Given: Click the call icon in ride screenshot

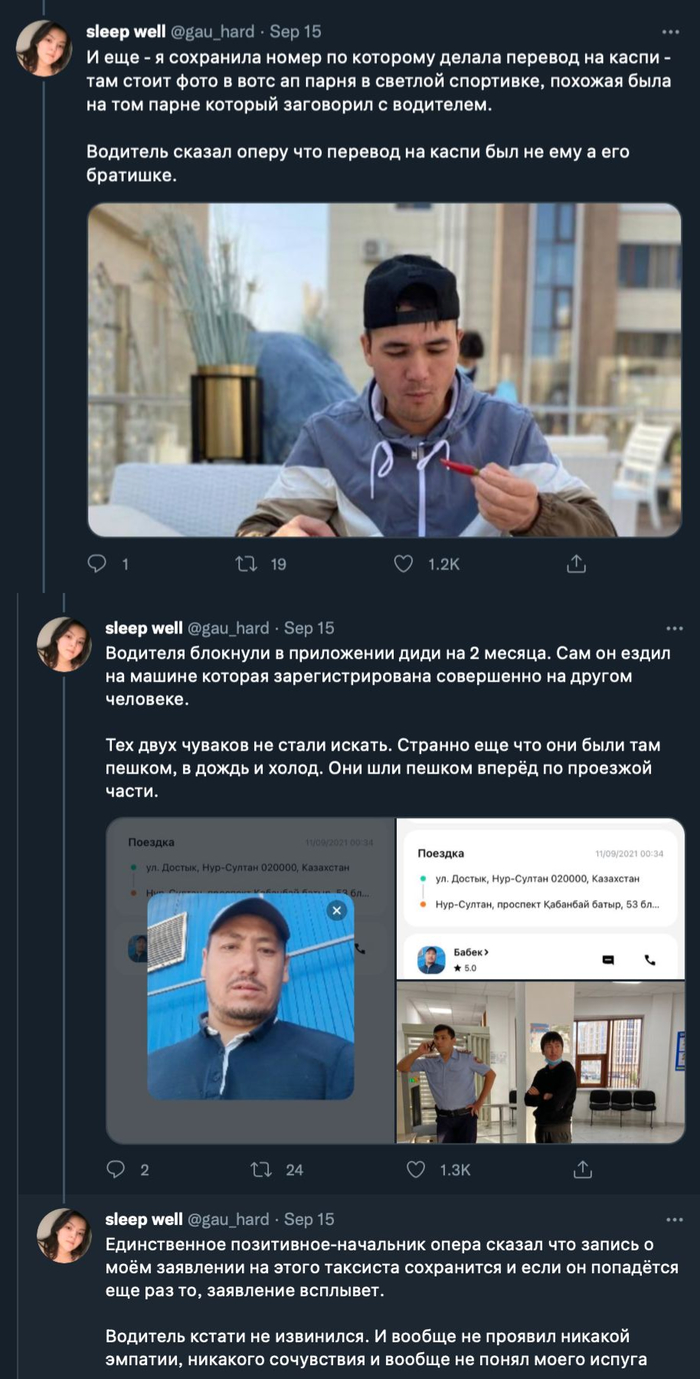Looking at the screenshot, I should [x=650, y=960].
